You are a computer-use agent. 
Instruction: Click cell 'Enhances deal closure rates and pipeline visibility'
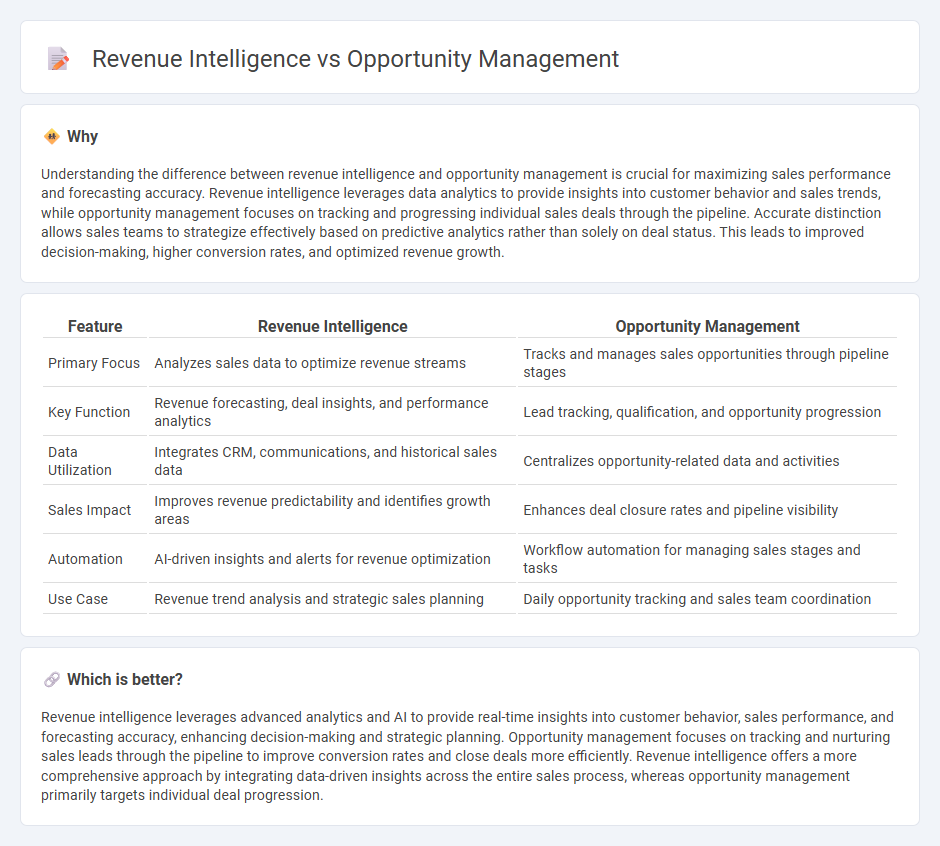(707, 510)
